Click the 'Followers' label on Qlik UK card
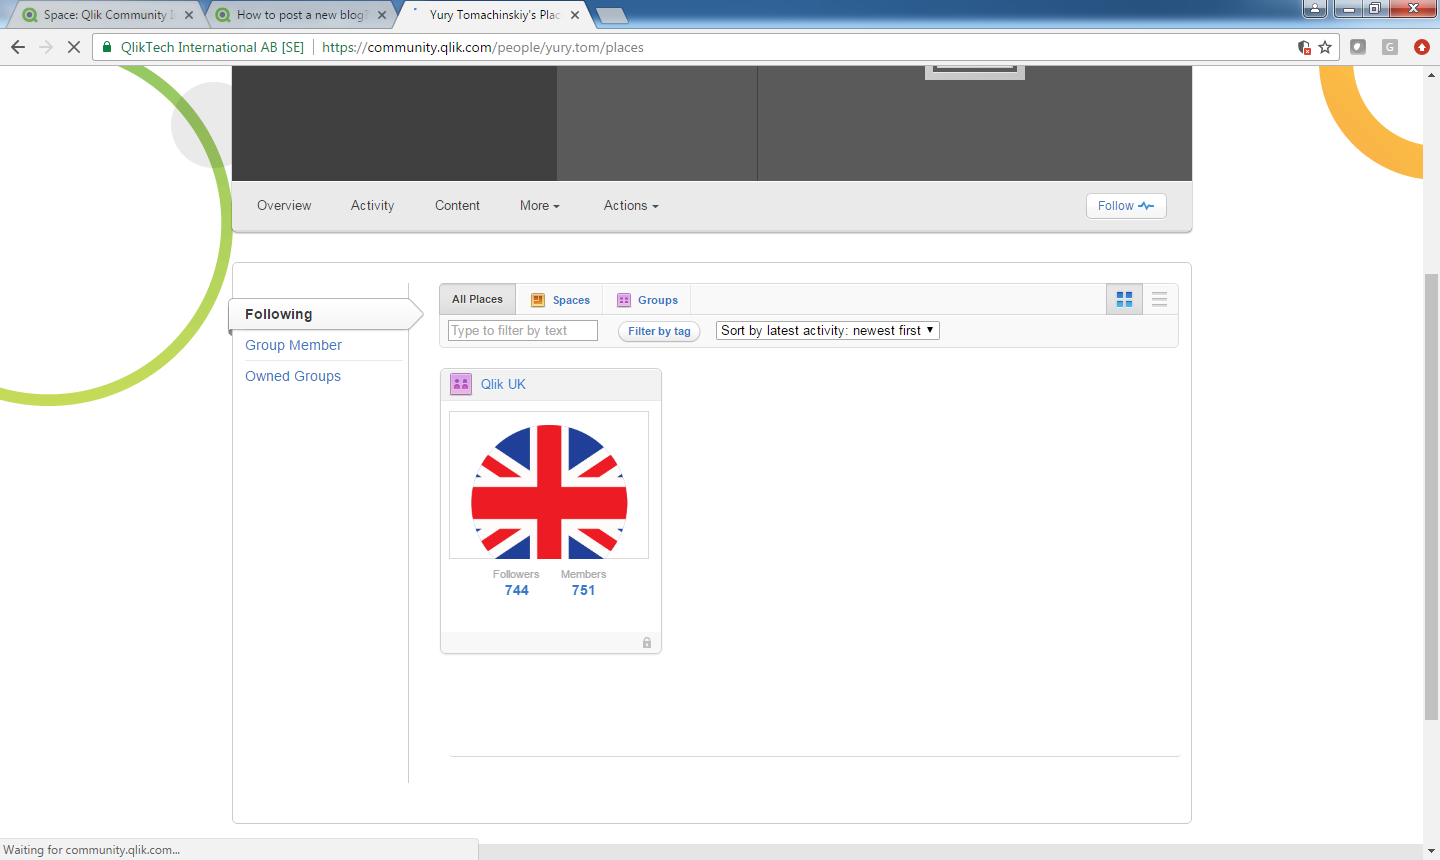The image size is (1440, 860). pos(516,574)
